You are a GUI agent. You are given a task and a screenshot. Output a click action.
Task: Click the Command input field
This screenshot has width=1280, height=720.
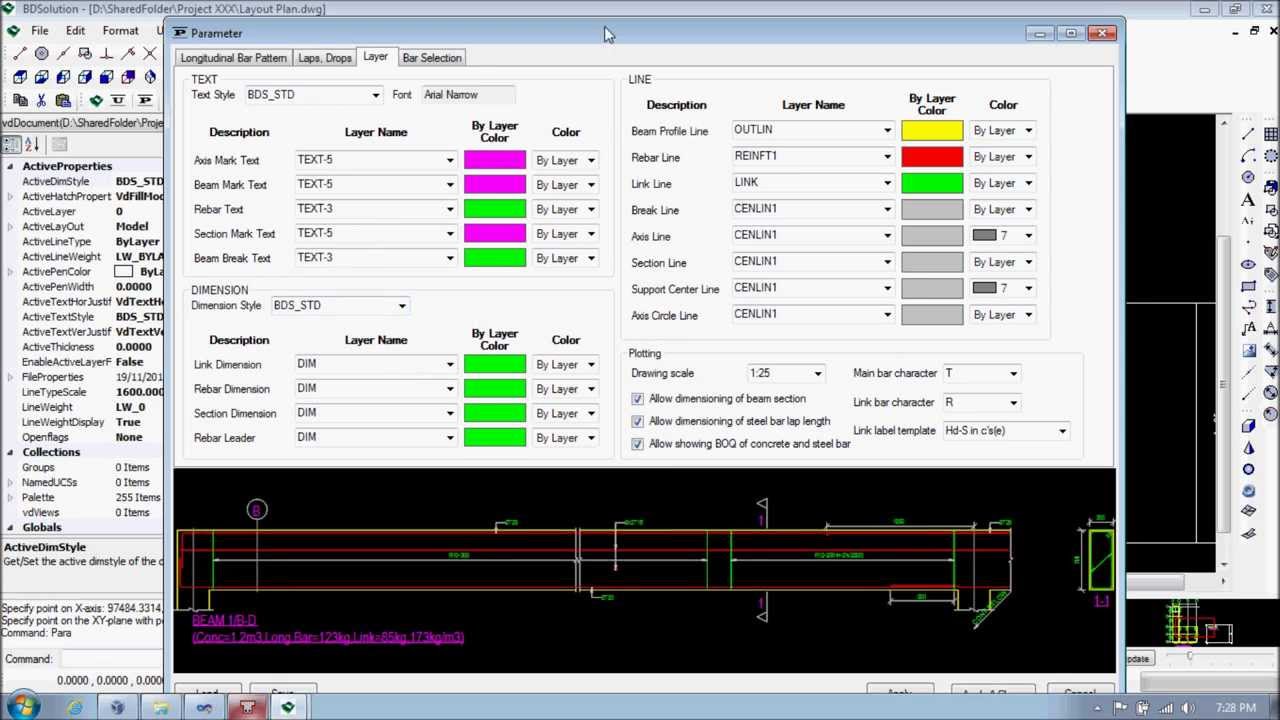tap(110, 659)
